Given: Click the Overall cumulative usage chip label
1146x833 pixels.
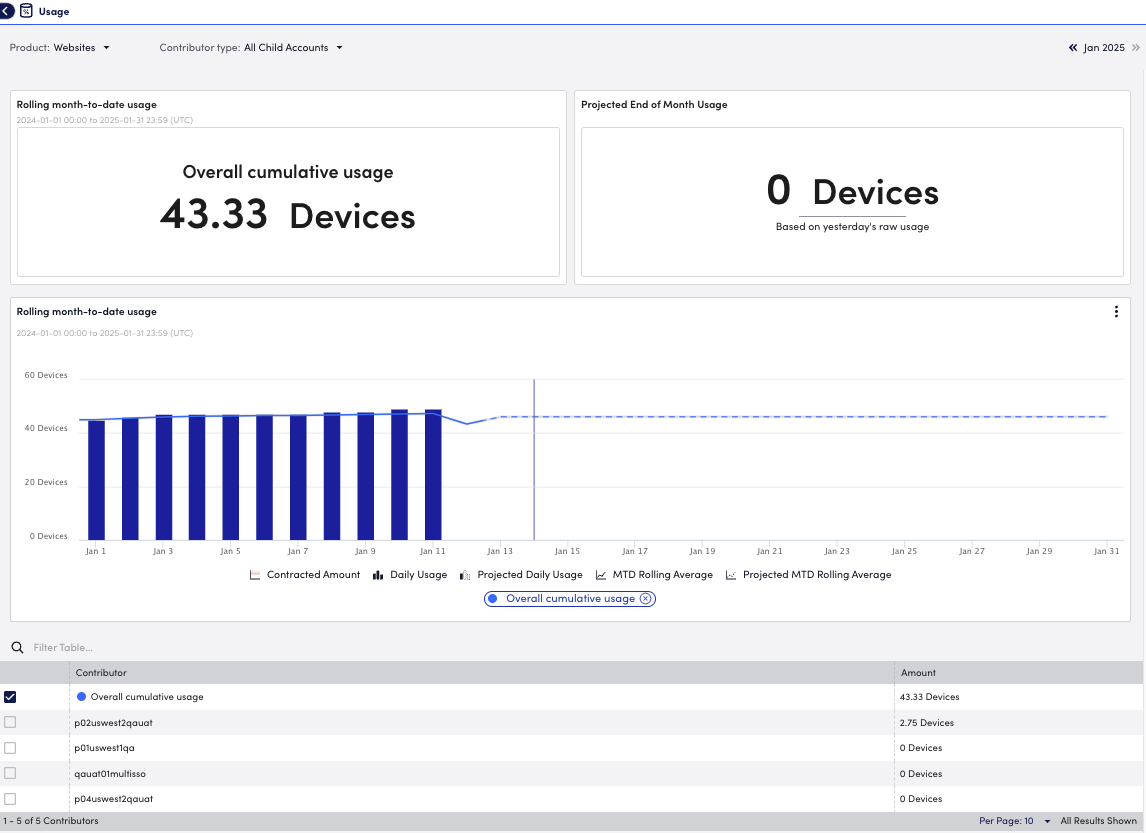Looking at the screenshot, I should click(570, 598).
